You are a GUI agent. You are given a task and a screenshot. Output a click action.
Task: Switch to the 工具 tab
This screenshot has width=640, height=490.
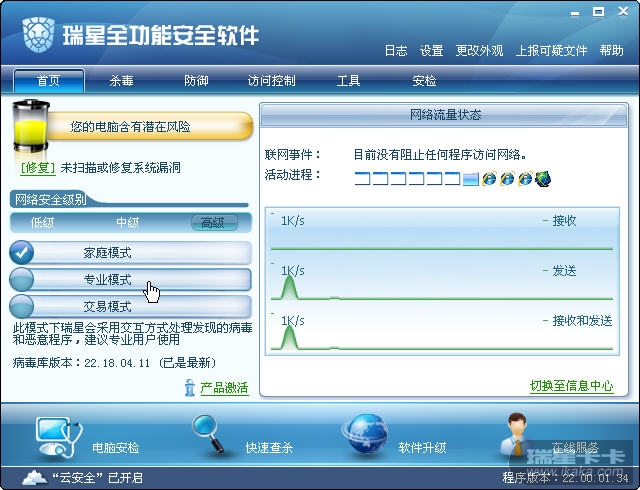click(x=348, y=80)
